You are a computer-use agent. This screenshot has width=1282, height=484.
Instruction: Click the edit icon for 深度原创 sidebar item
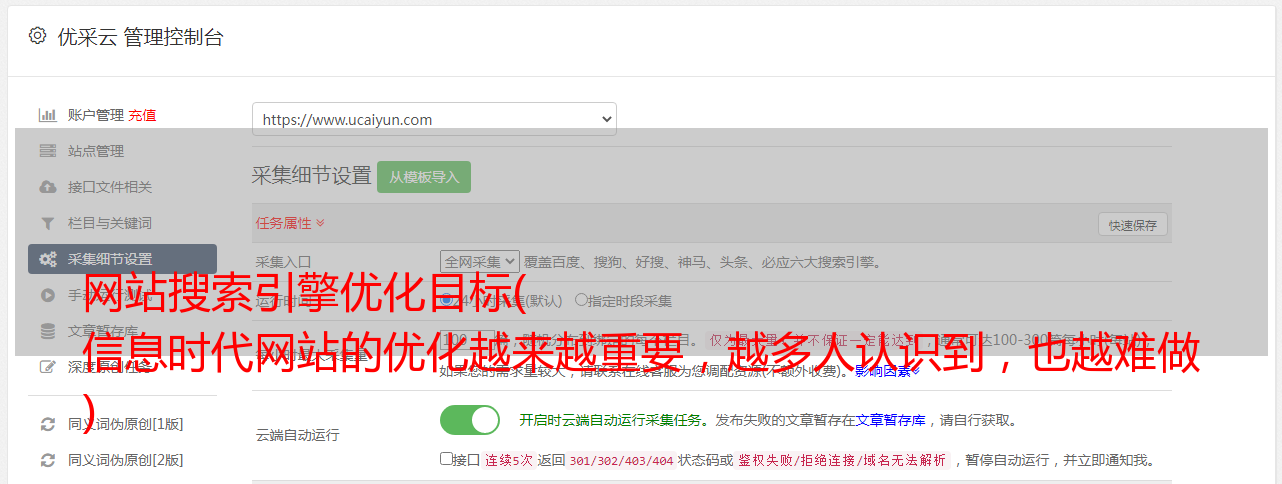click(47, 367)
